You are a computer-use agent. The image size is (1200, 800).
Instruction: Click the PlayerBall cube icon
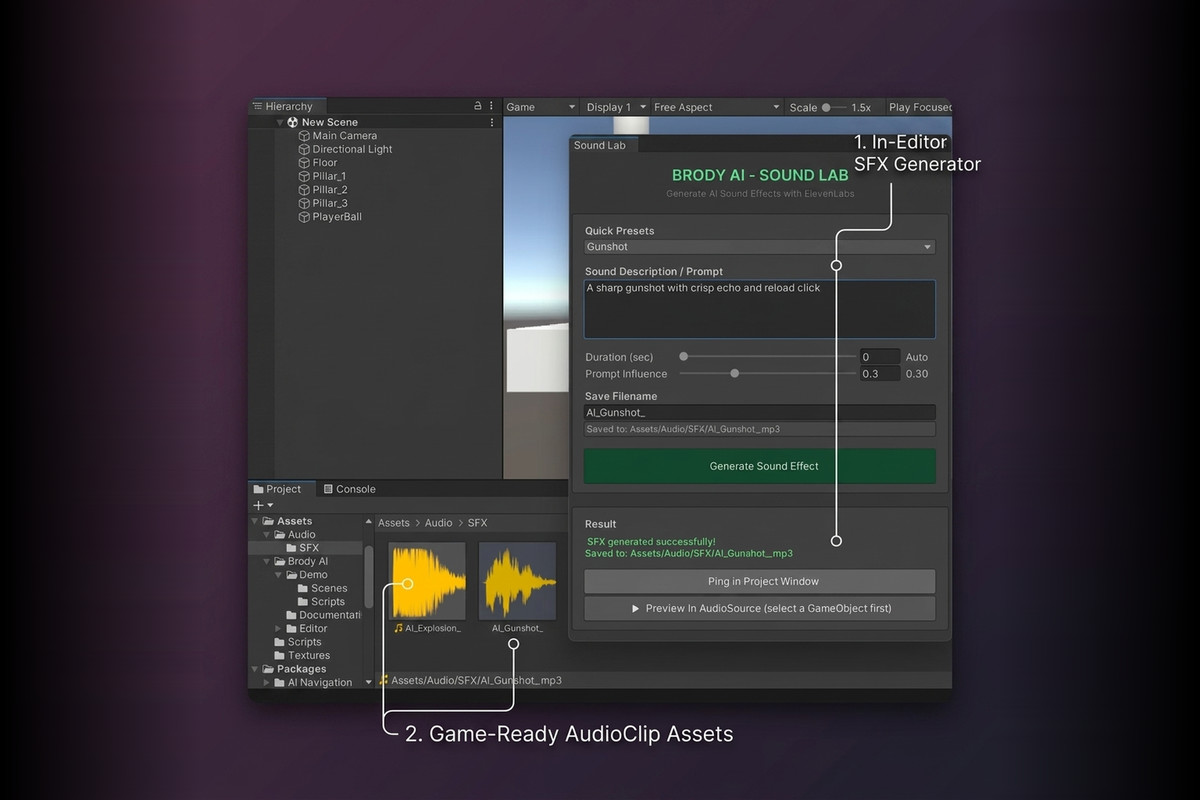tap(304, 217)
